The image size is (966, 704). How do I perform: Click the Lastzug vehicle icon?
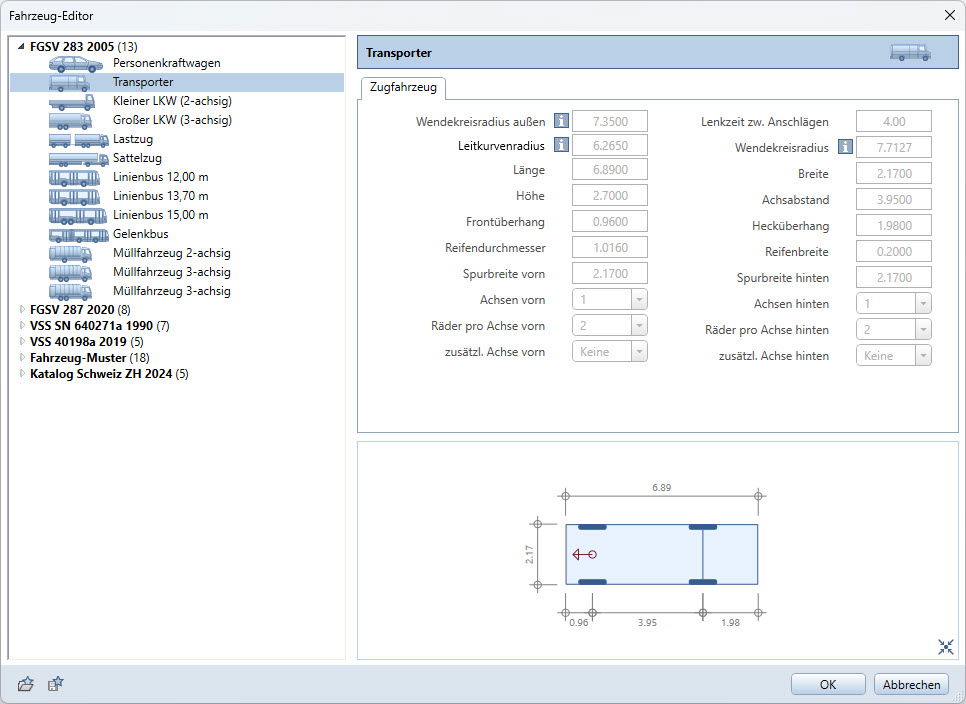79,140
